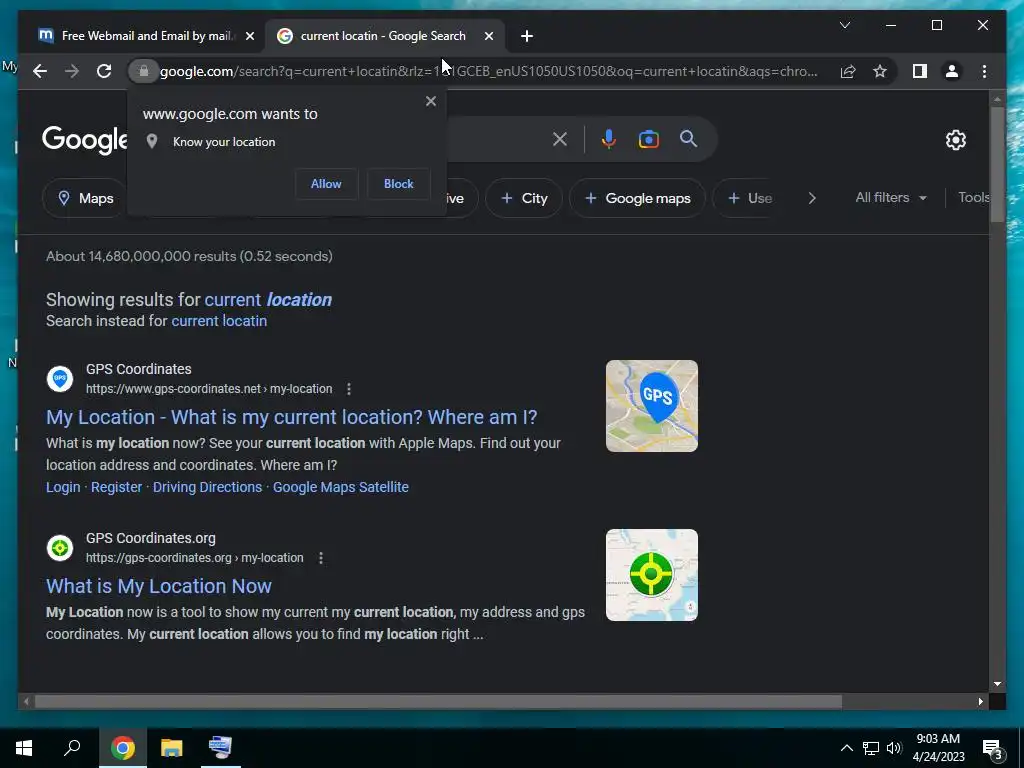The height and width of the screenshot is (768, 1024).
Task: Open the Login sitelink
Action: [x=63, y=487]
